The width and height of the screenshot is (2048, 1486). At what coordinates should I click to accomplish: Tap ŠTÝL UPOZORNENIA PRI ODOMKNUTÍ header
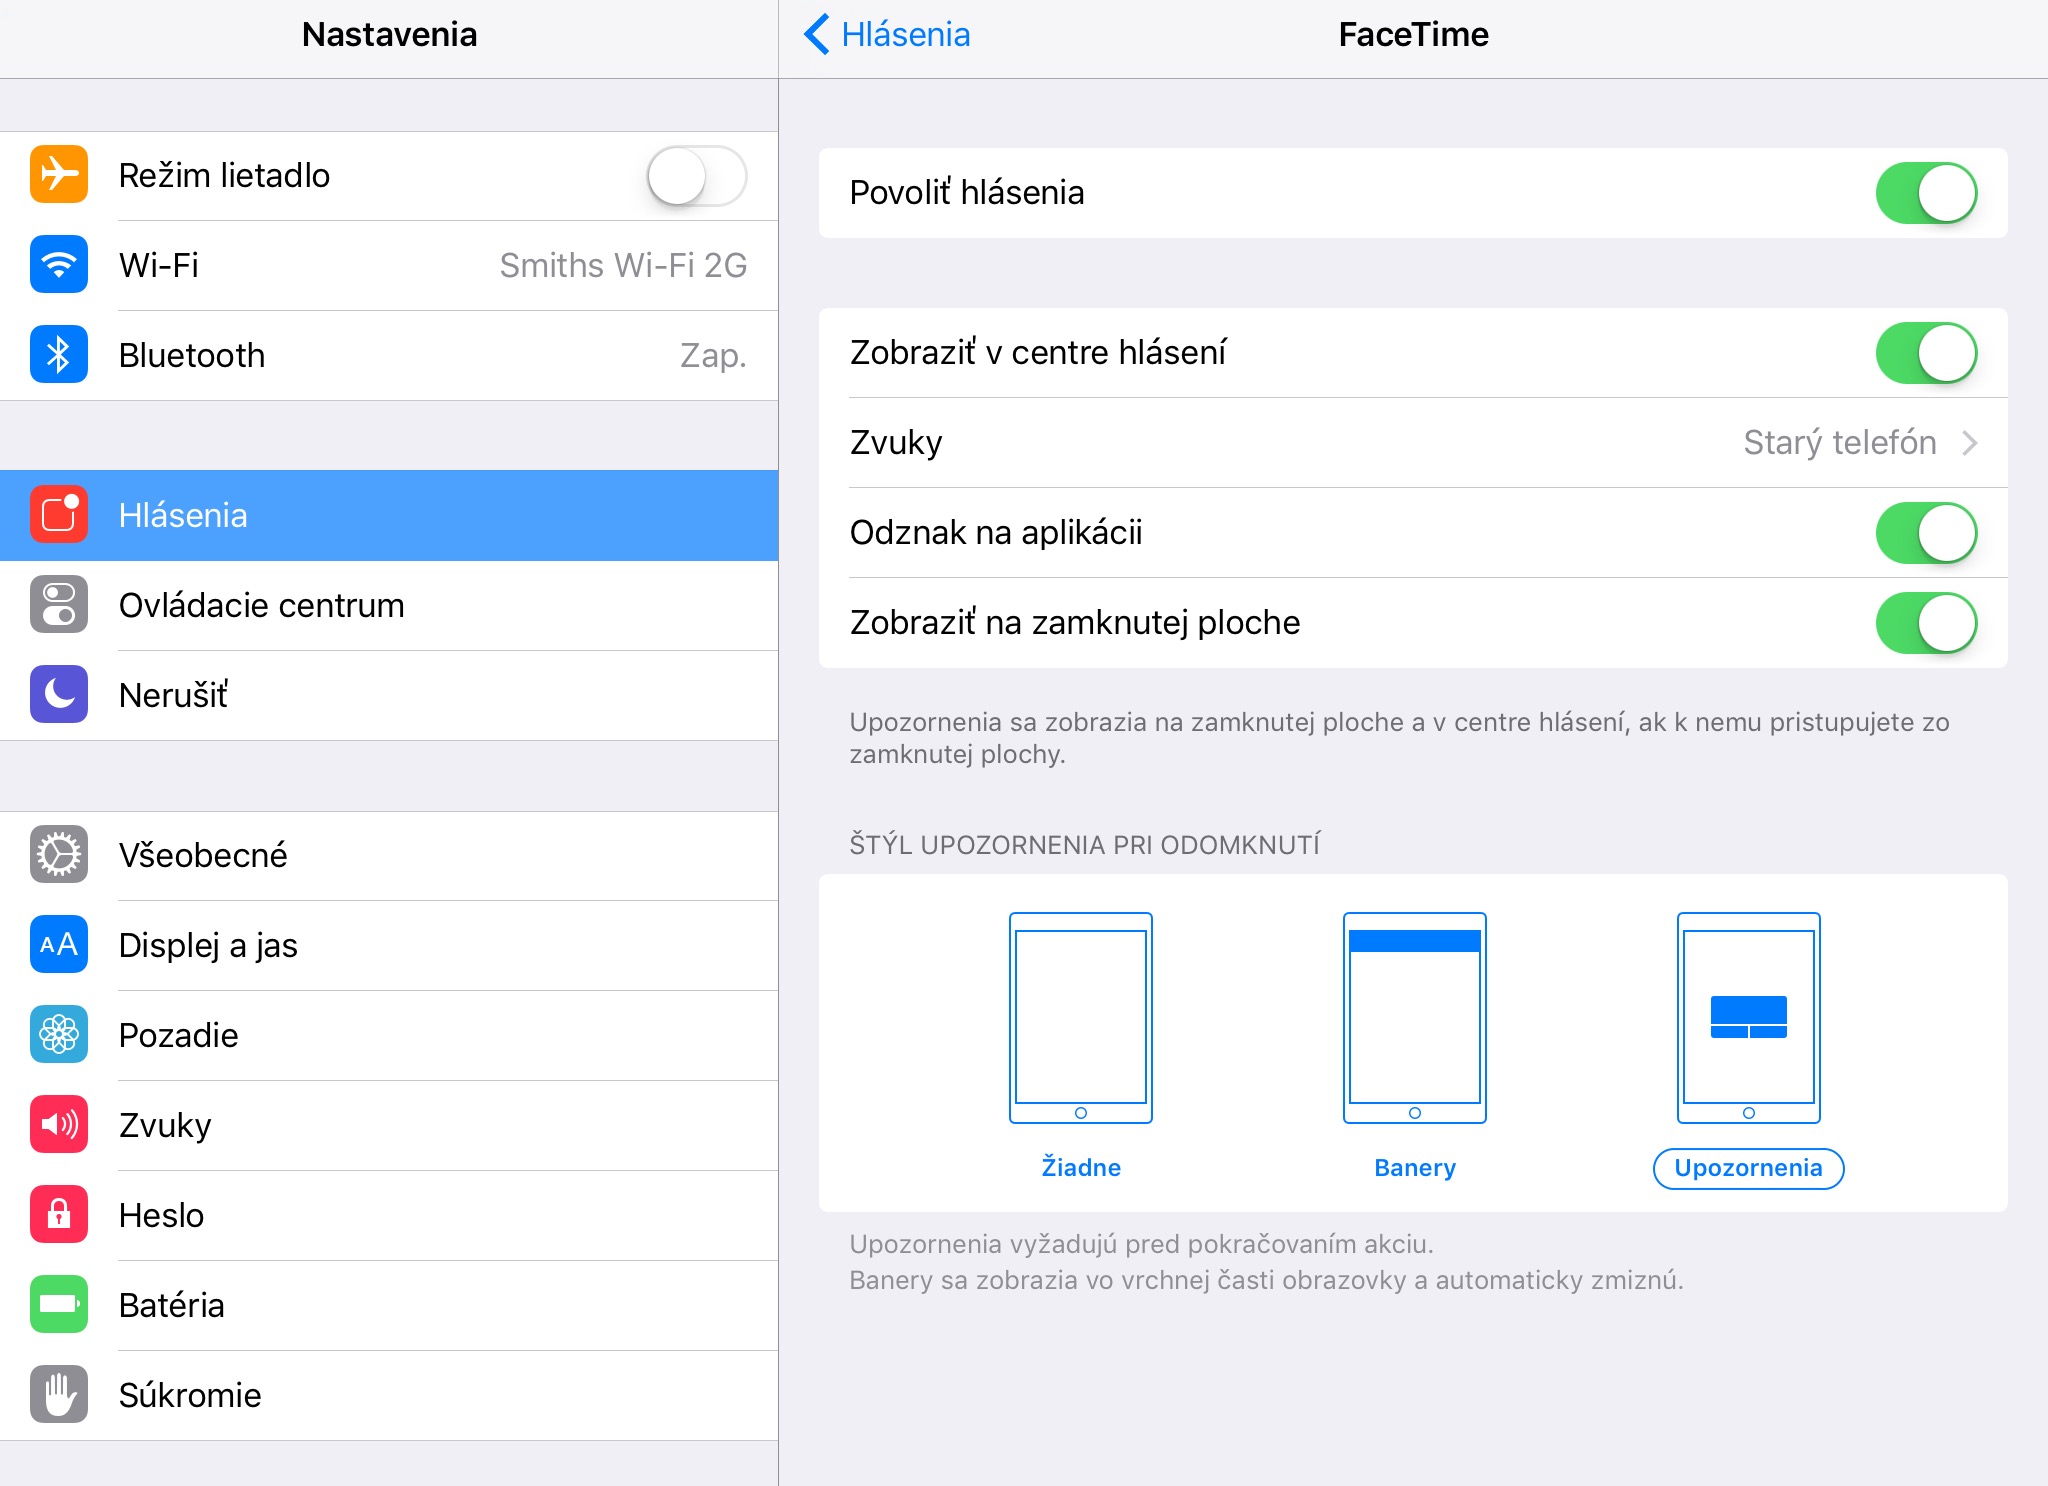1085,845
